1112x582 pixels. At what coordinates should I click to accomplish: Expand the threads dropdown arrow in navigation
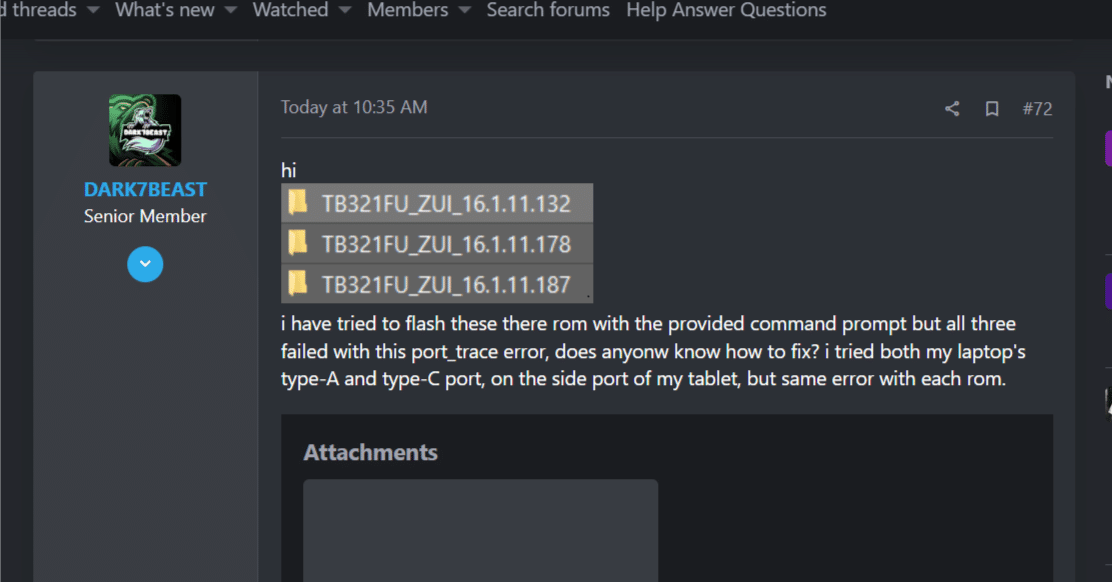pos(93,10)
